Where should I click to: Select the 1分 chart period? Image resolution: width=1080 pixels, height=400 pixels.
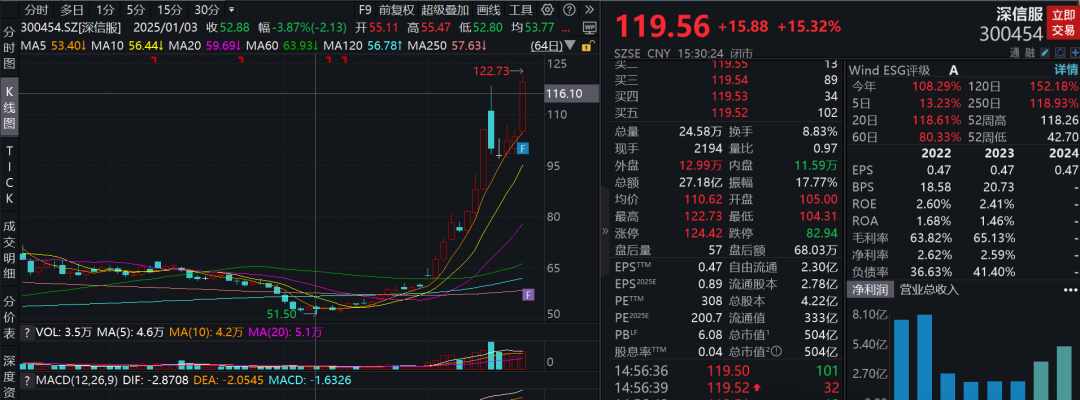pos(105,10)
